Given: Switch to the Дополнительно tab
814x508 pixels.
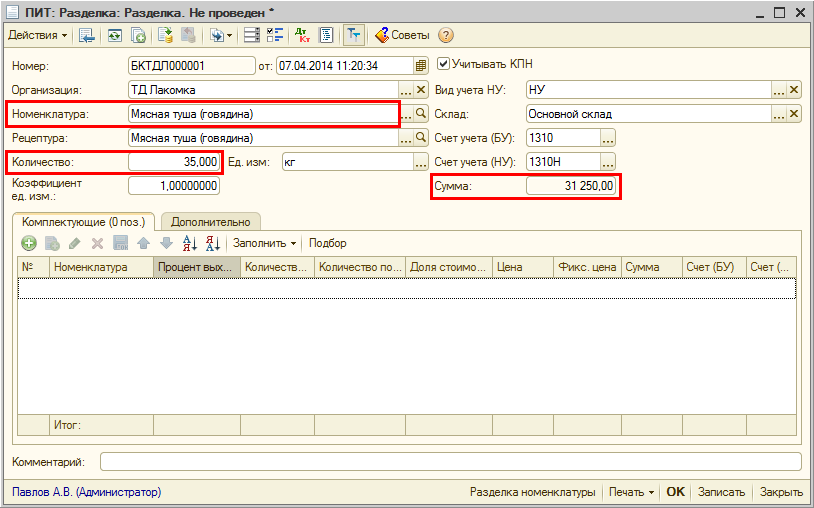Looking at the screenshot, I should tap(210, 221).
